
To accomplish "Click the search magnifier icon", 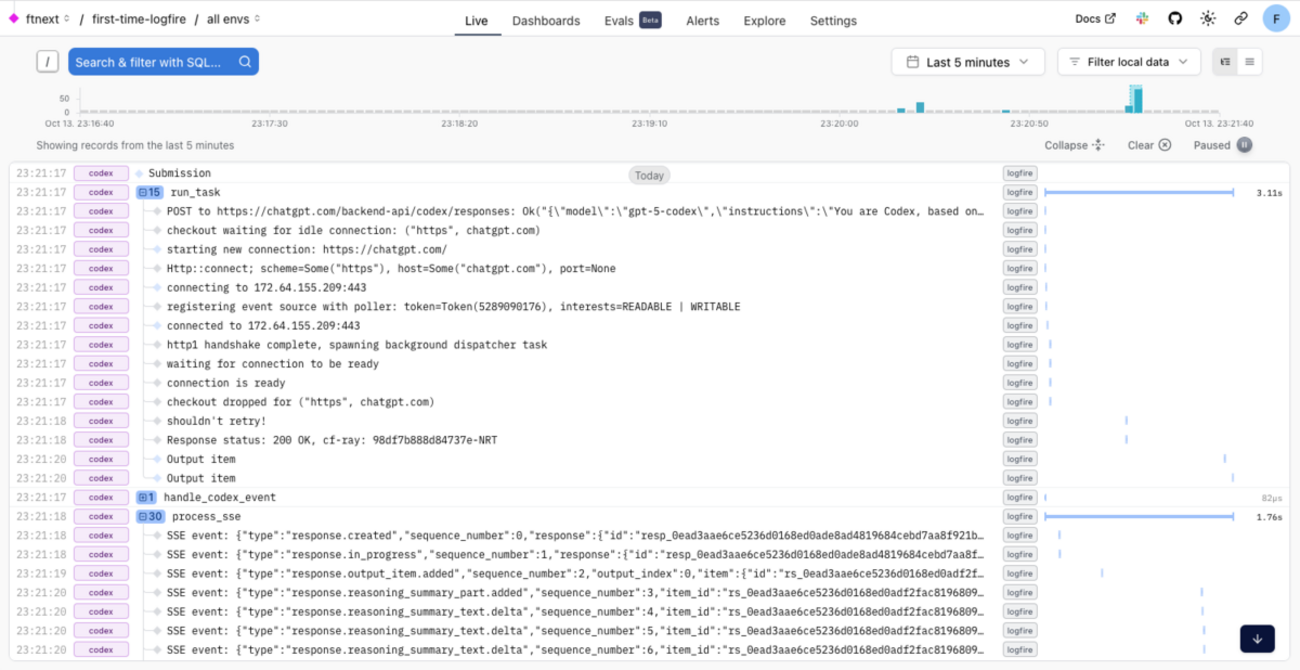I will [245, 62].
